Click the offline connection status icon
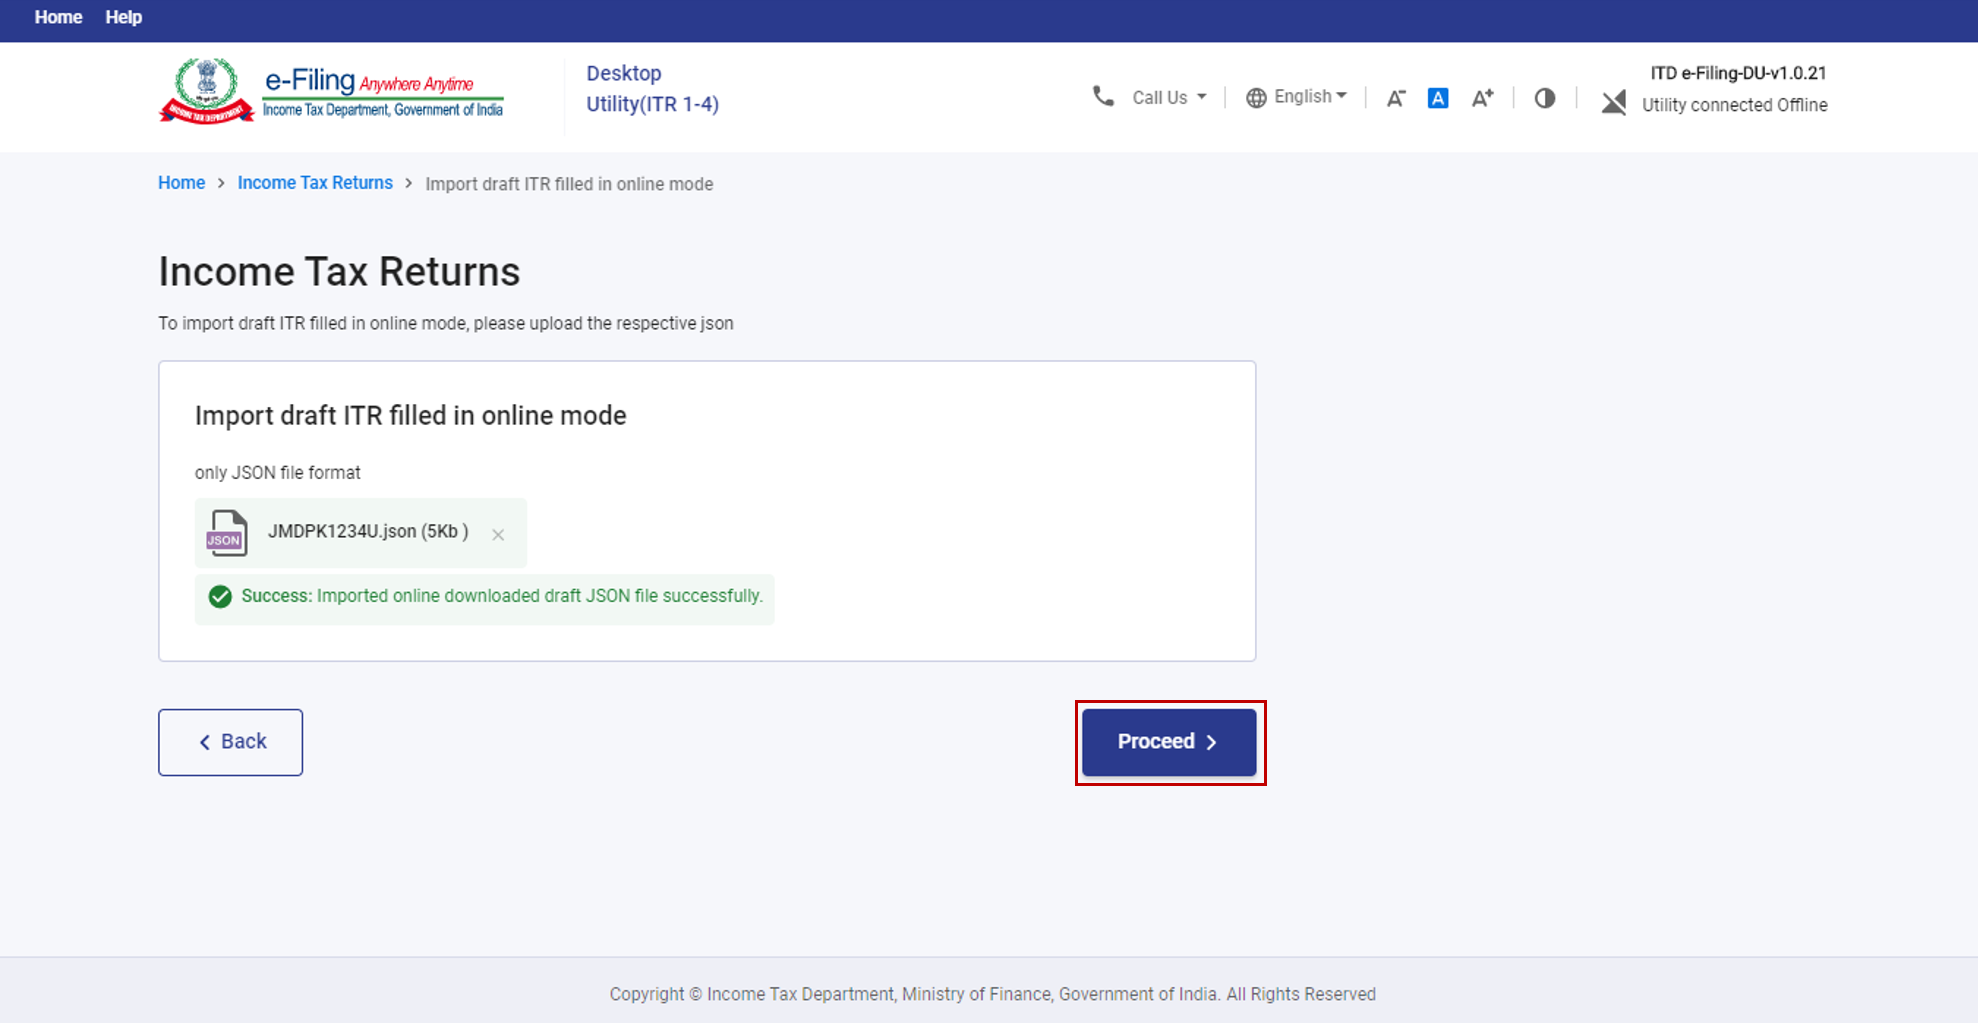This screenshot has width=1978, height=1023. coord(1613,102)
